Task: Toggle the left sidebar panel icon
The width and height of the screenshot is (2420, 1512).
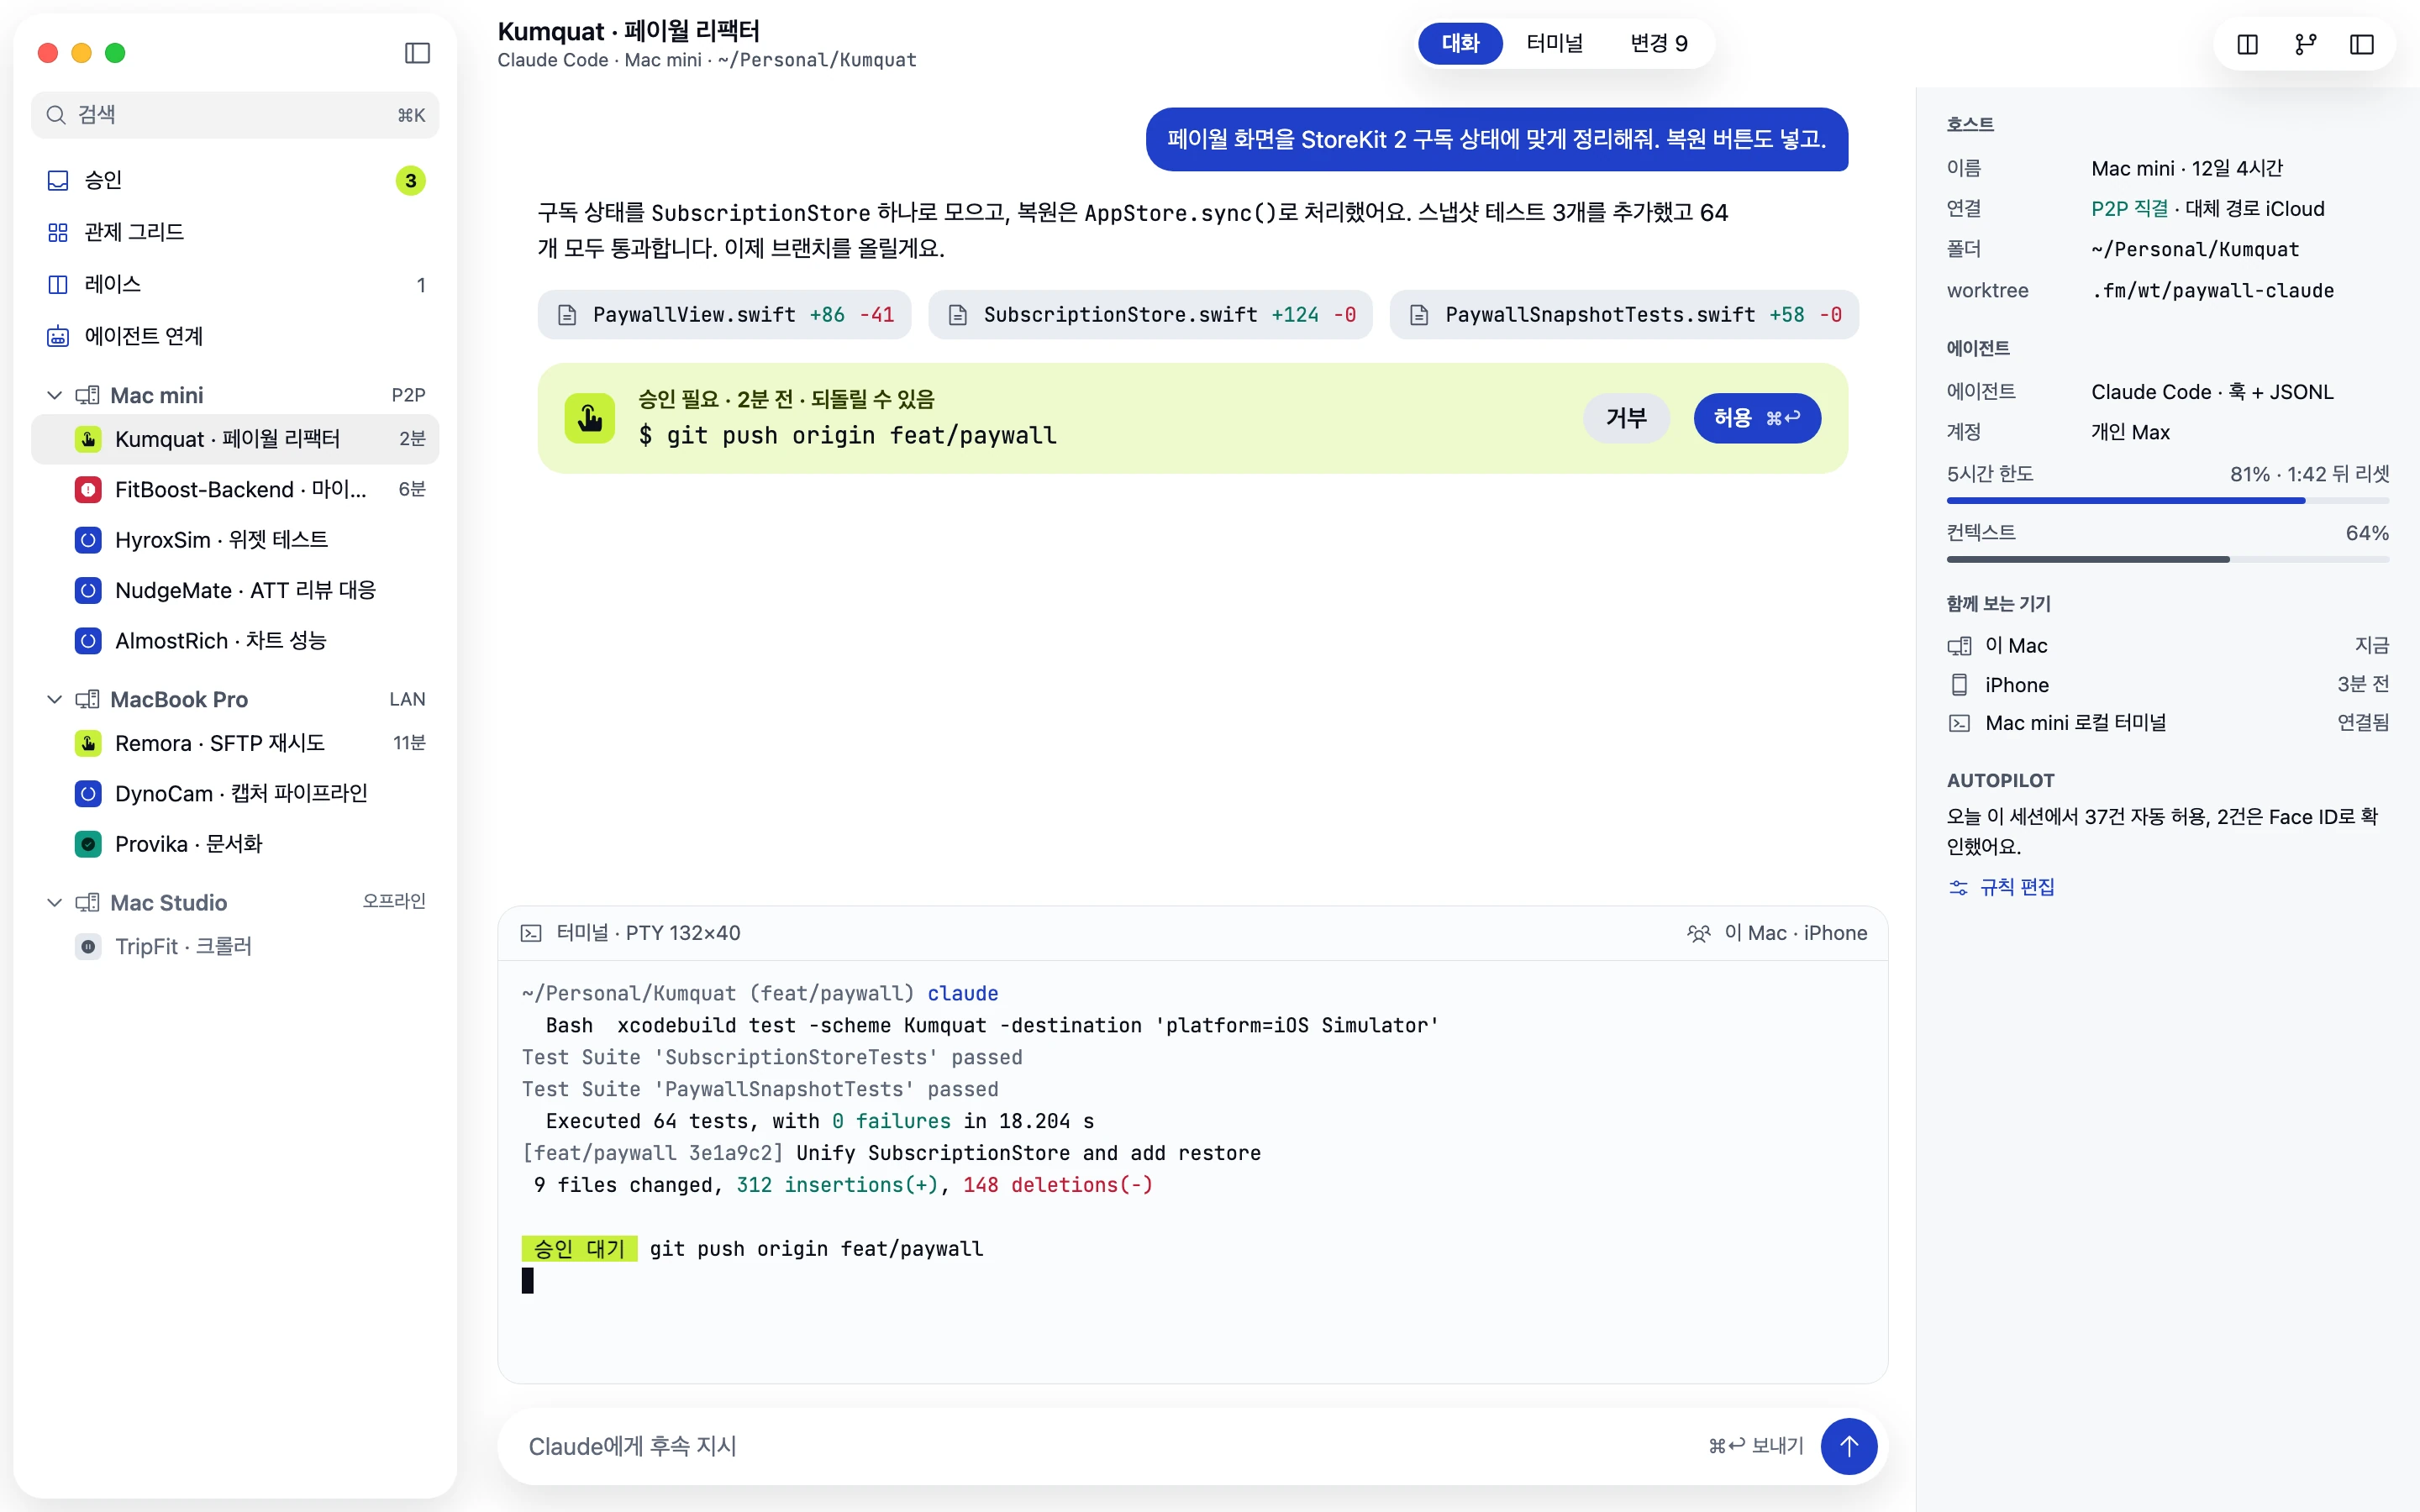Action: click(x=417, y=53)
